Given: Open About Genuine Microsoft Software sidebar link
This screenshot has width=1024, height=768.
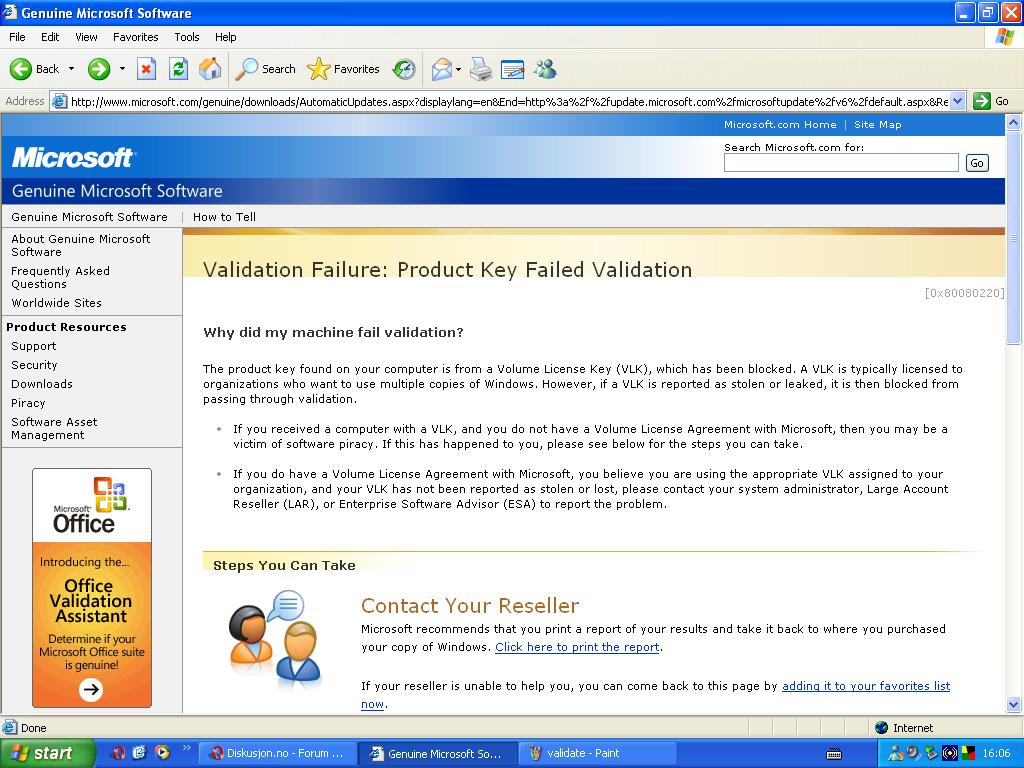Looking at the screenshot, I should (80, 246).
